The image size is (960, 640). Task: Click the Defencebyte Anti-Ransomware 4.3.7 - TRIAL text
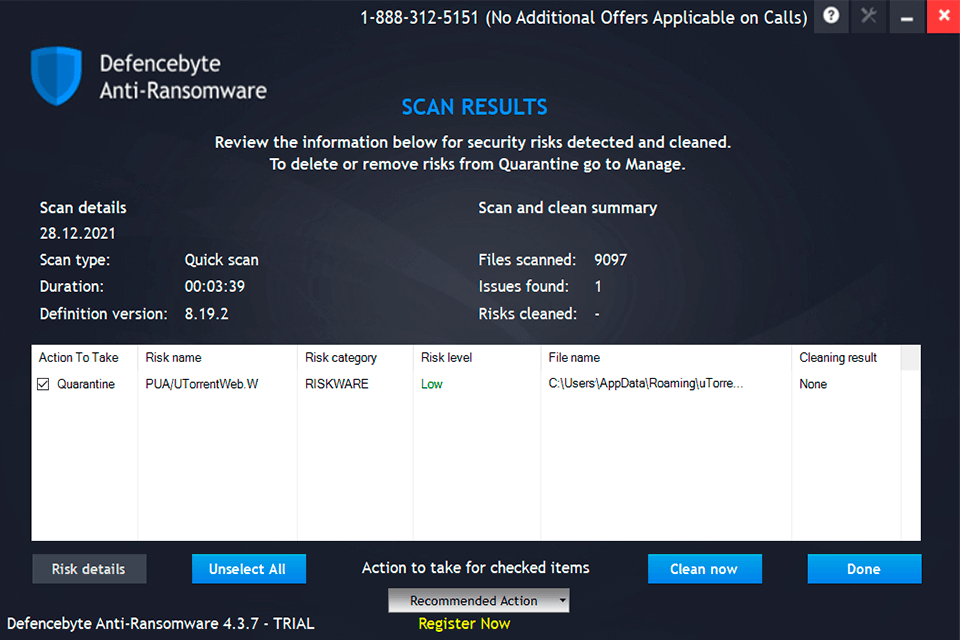tap(160, 623)
